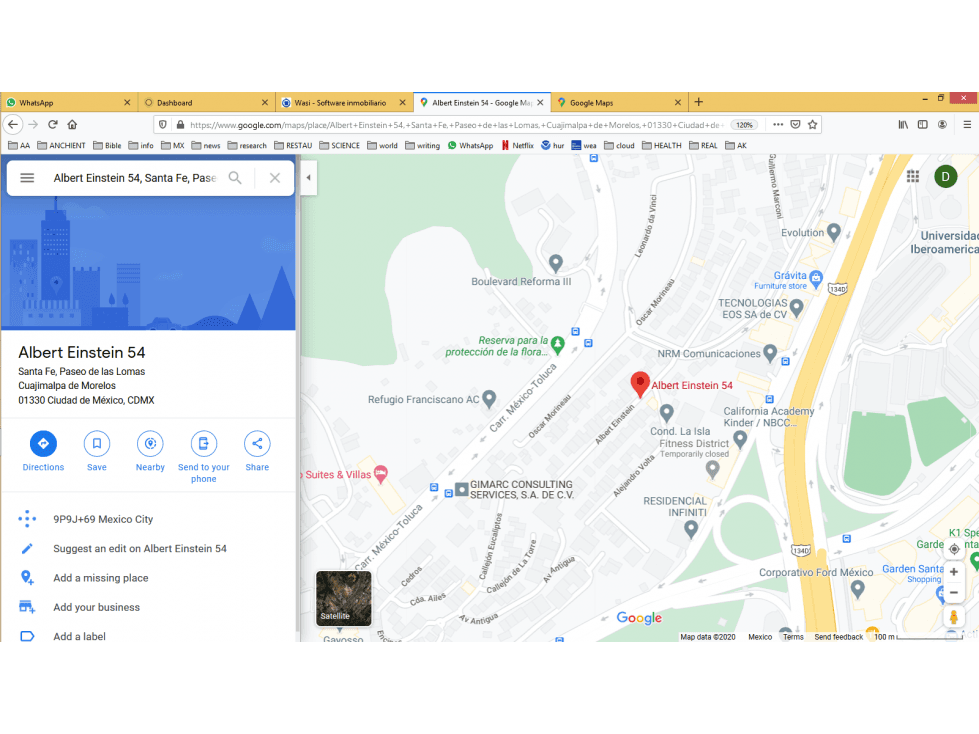The height and width of the screenshot is (734, 979).
Task: Save page to Pocket
Action: click(795, 124)
